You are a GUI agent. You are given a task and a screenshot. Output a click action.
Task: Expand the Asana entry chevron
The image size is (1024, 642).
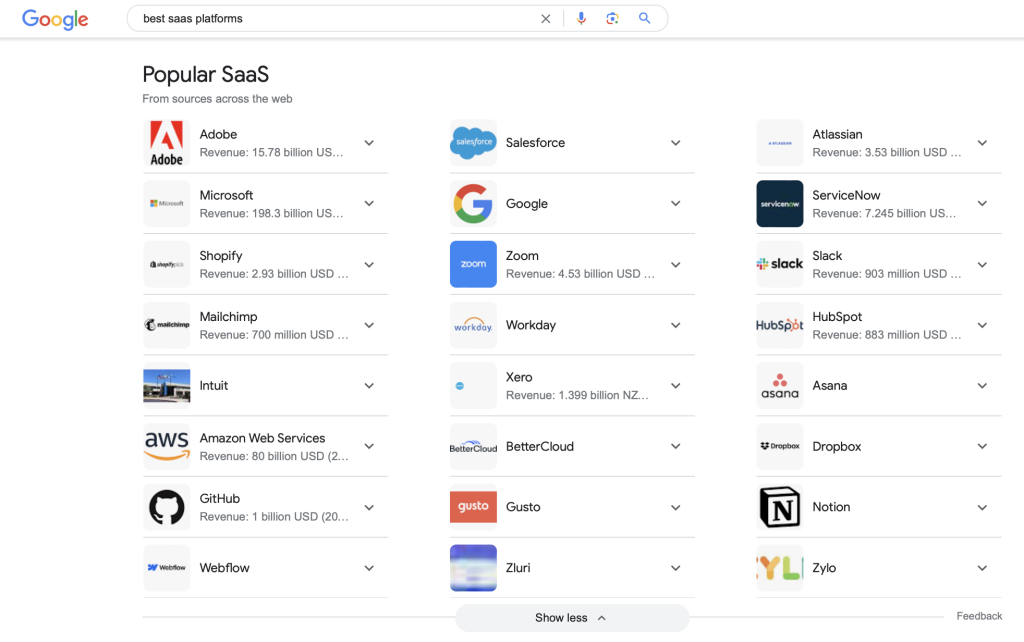click(982, 386)
